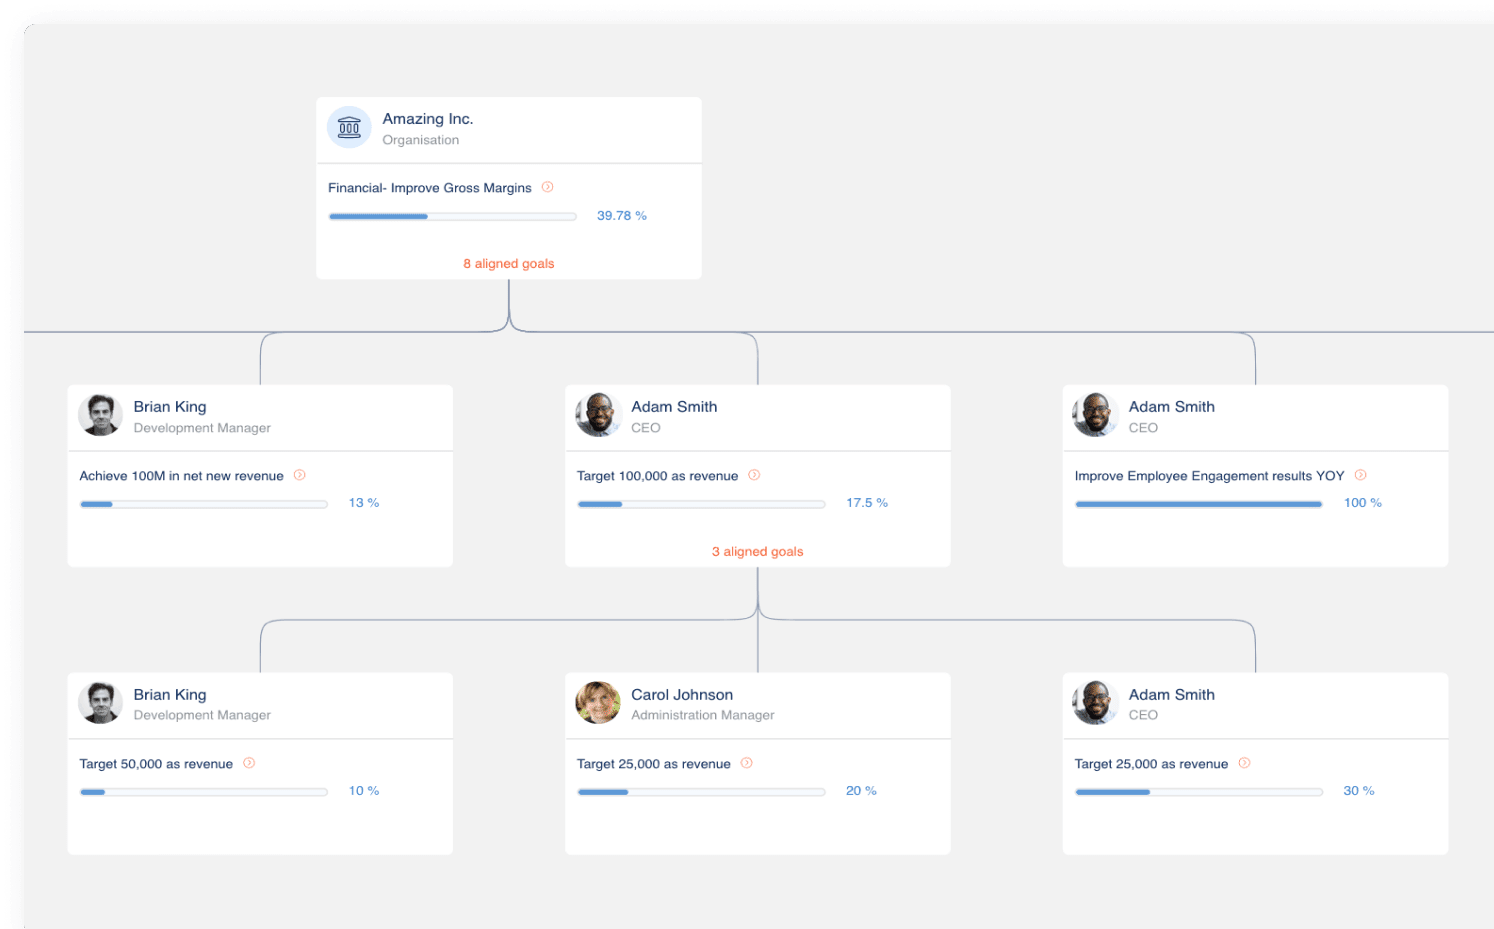Click progress bar showing 30 %
1494x929 pixels.
[x=1199, y=792]
